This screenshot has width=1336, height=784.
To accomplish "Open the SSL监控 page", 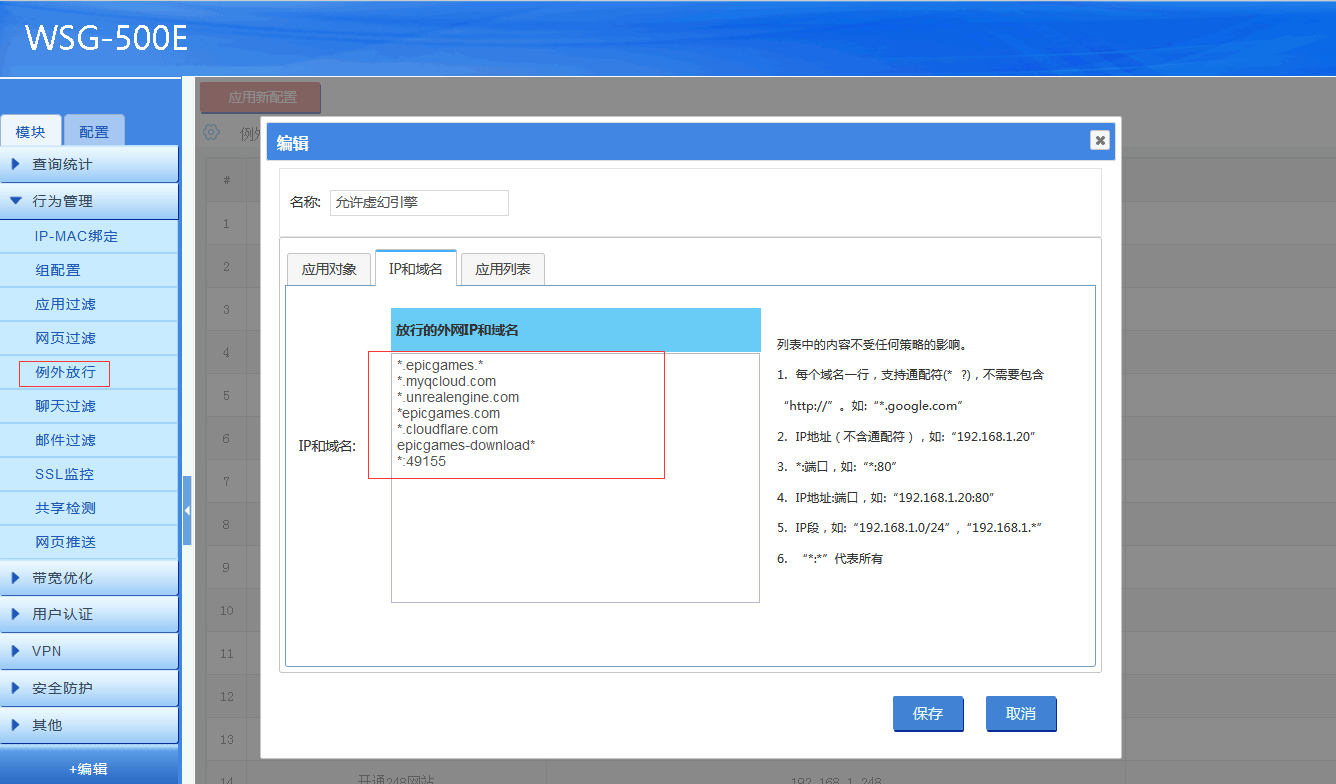I will [64, 474].
